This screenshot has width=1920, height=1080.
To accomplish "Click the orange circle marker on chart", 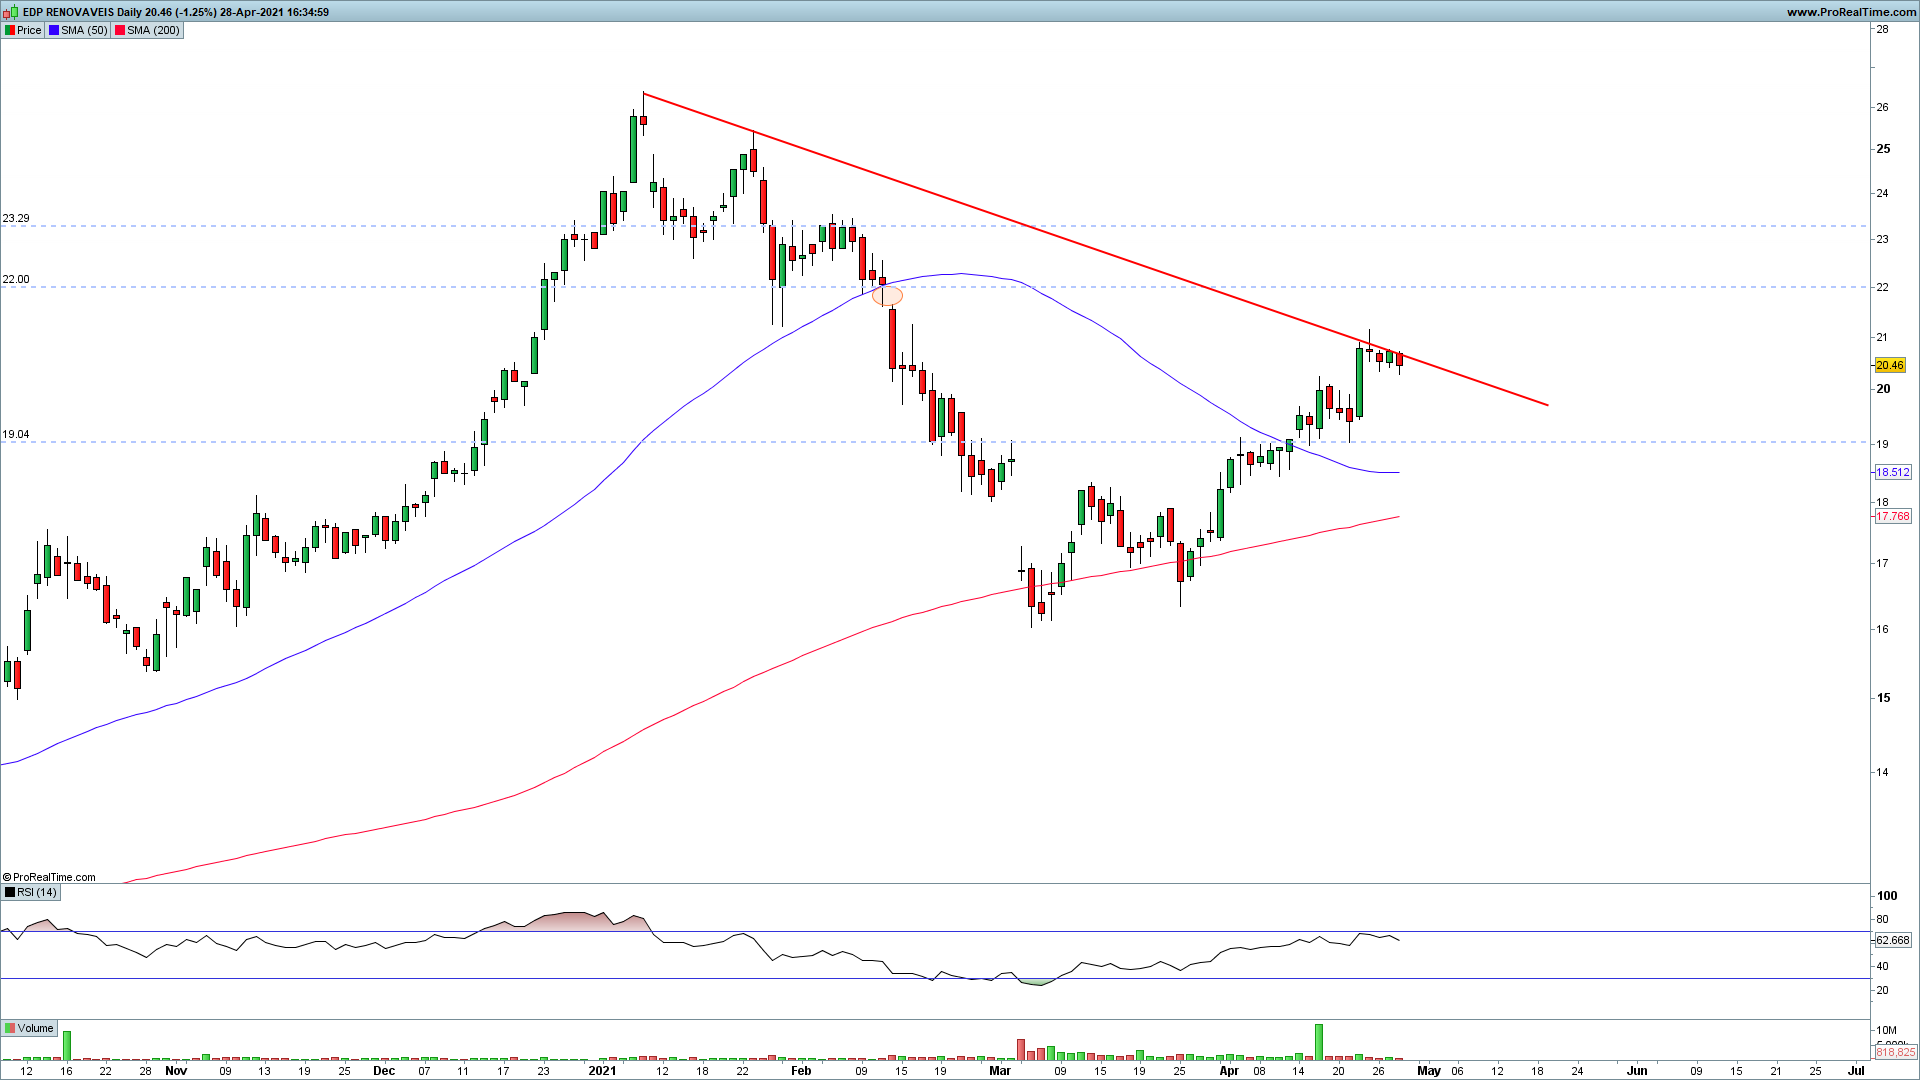I will click(888, 295).
